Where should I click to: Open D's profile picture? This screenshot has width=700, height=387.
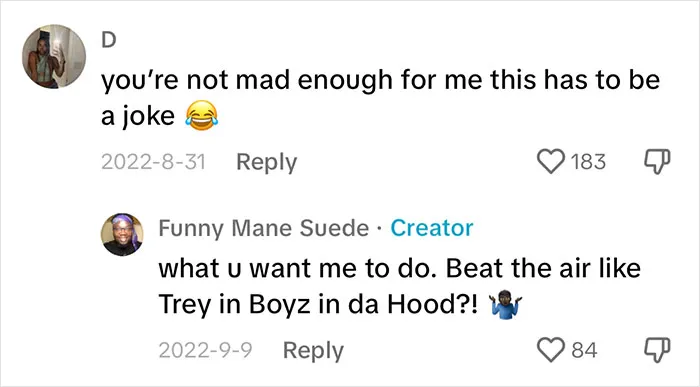pos(54,56)
